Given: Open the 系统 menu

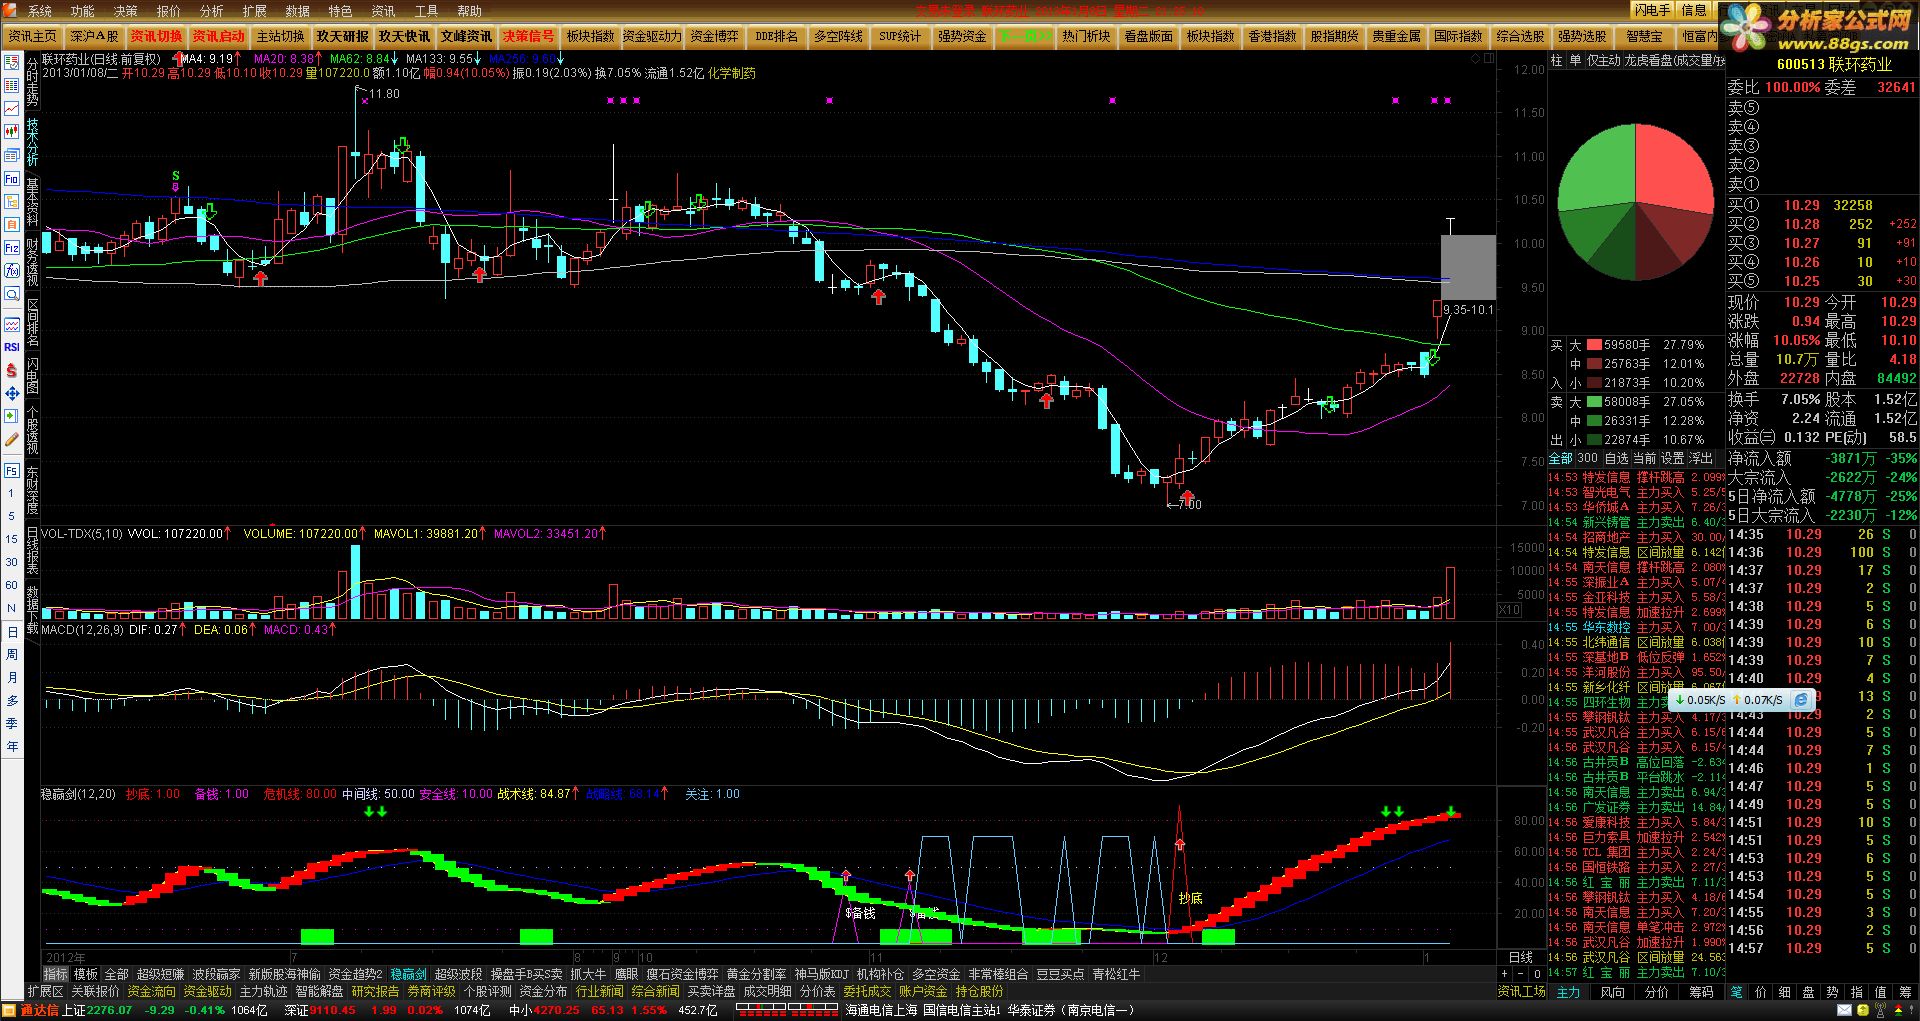Looking at the screenshot, I should point(40,11).
